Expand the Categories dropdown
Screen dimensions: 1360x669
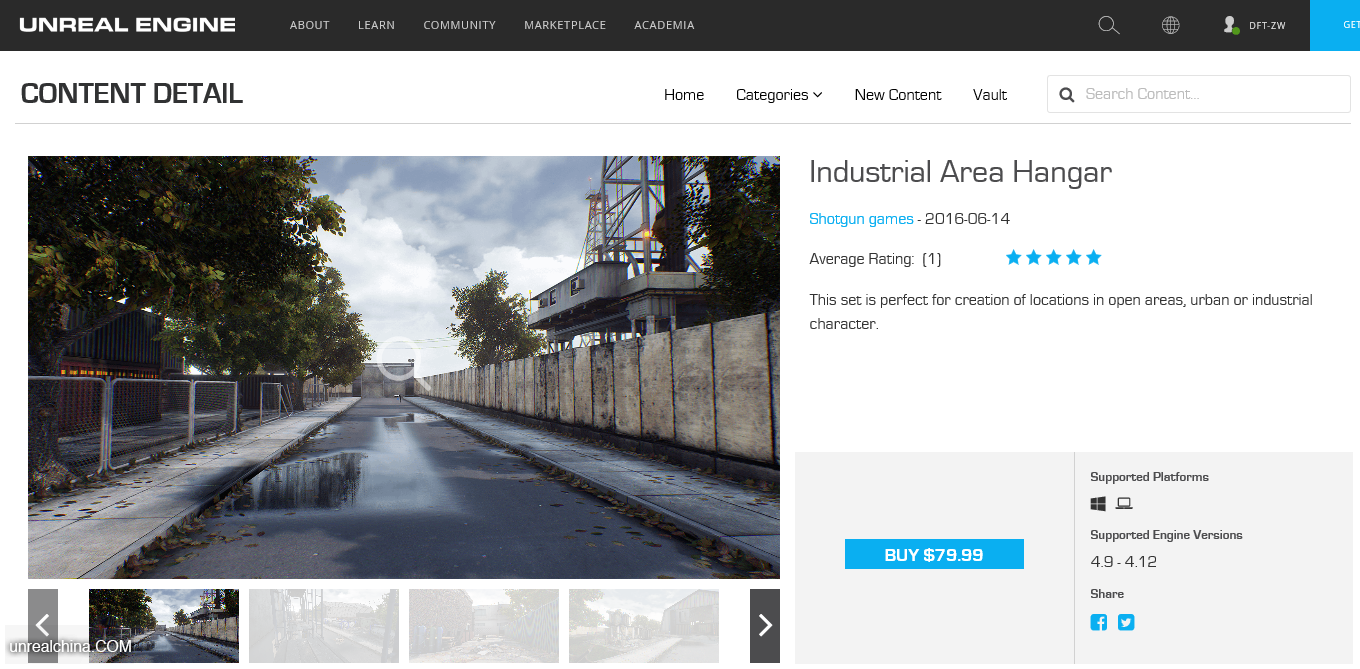[778, 95]
